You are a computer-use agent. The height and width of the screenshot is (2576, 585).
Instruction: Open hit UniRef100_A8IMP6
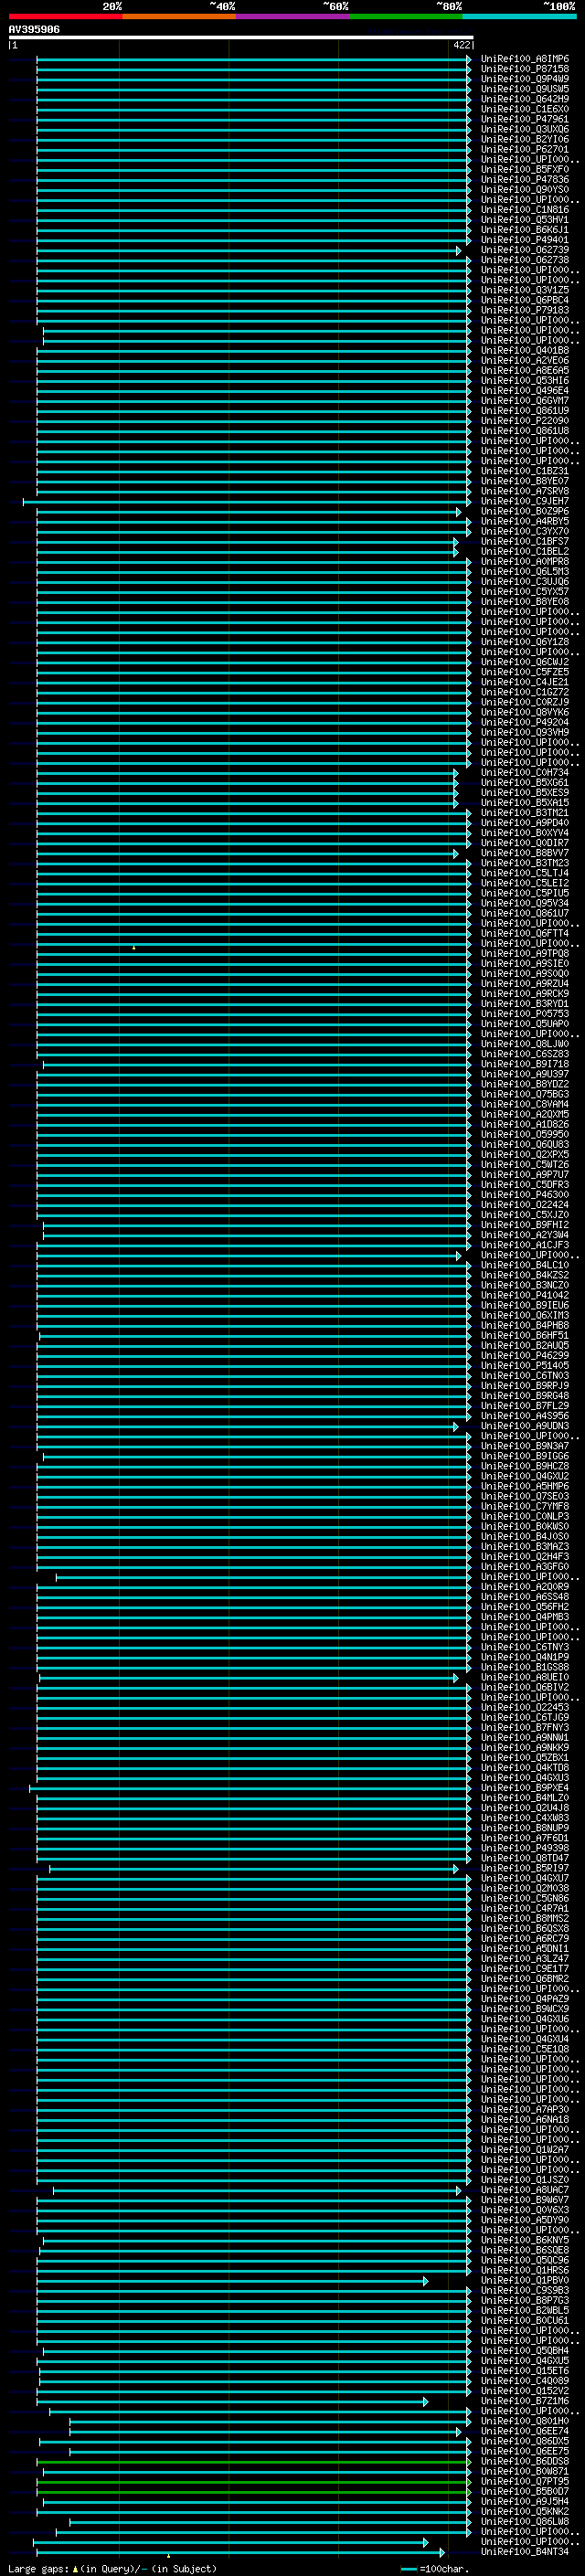click(525, 59)
